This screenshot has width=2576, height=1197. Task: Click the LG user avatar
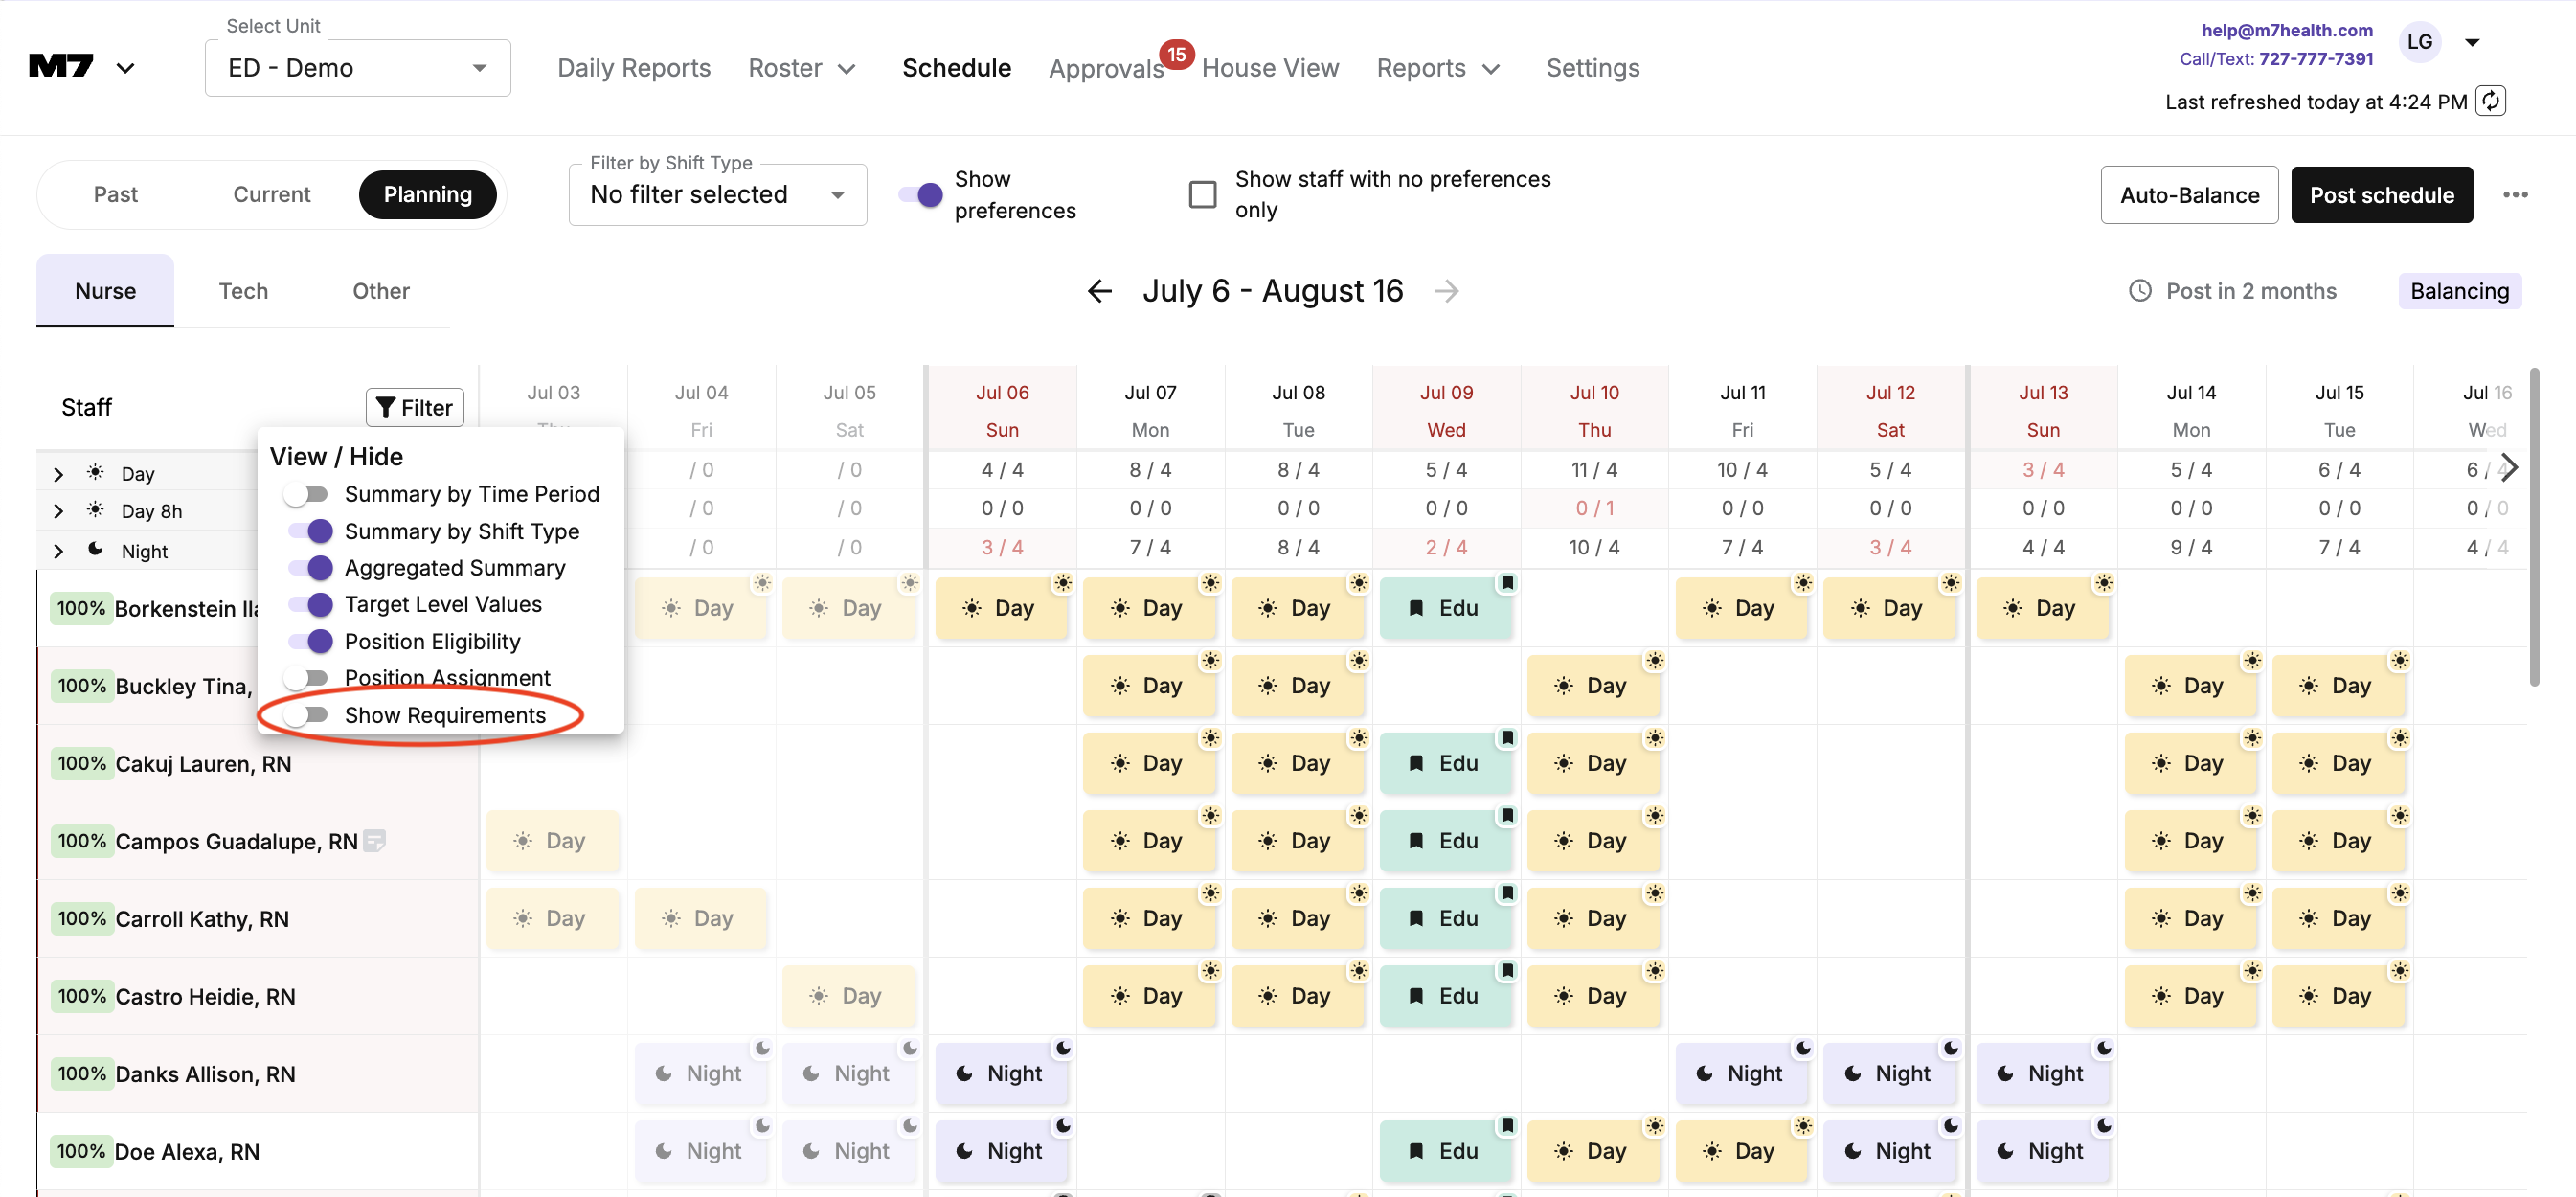(2418, 42)
